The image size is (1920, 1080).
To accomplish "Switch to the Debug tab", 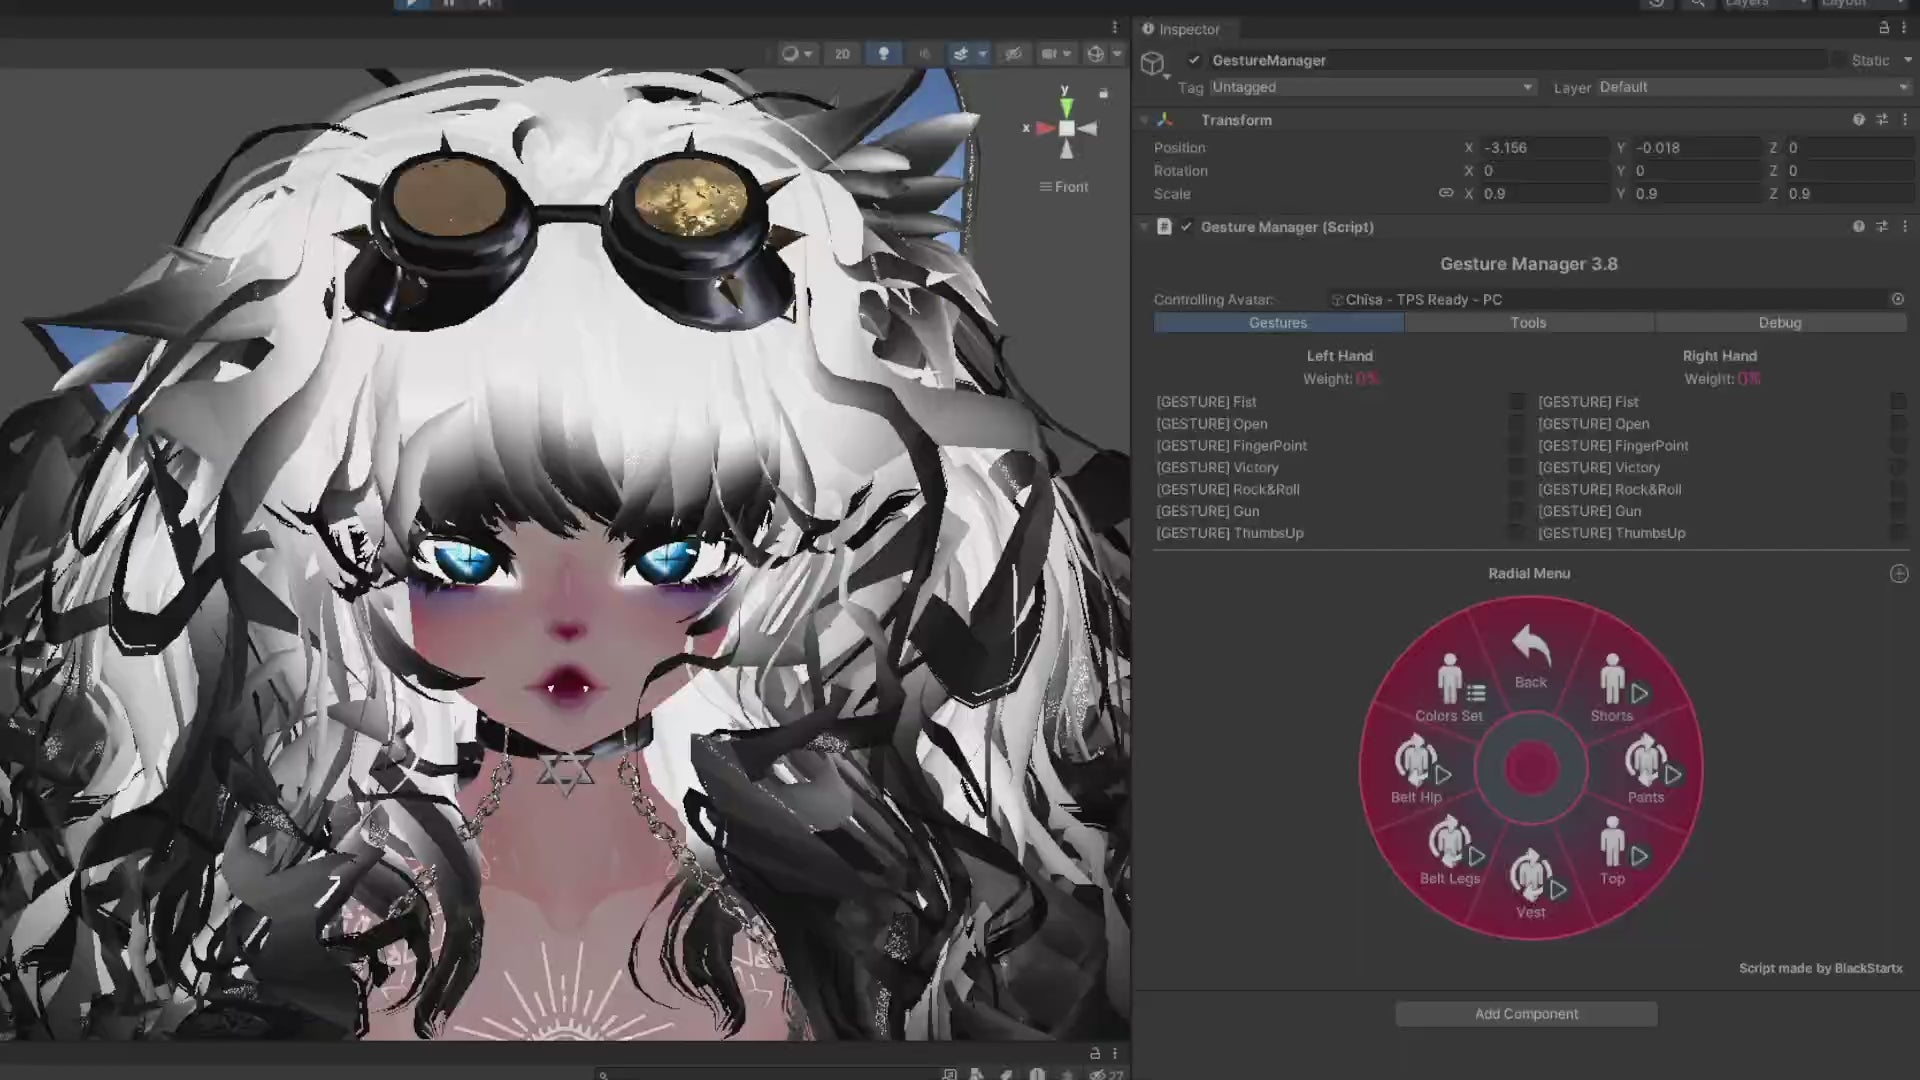I will click(1779, 323).
